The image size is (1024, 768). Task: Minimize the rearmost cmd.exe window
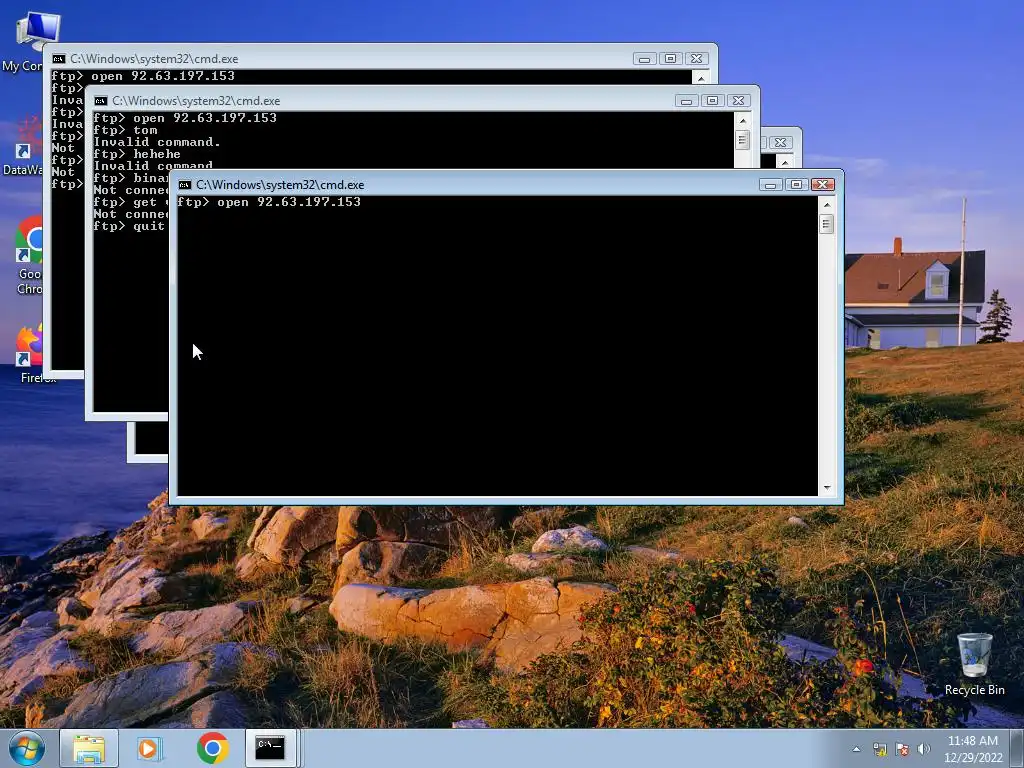pos(644,59)
